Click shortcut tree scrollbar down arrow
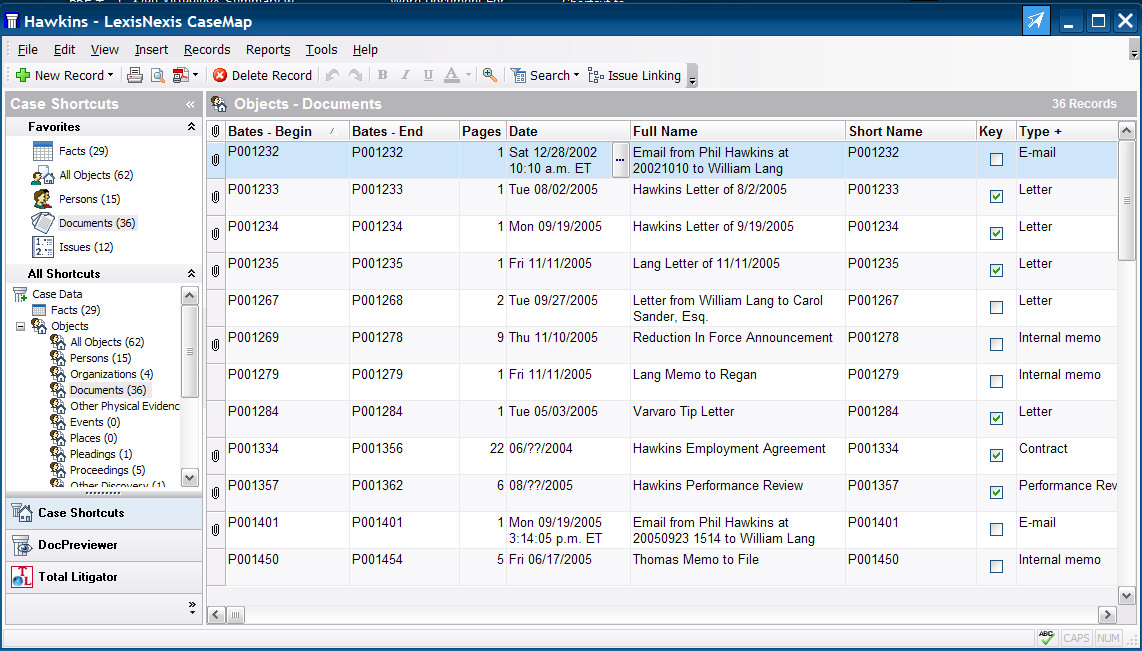The image size is (1142, 651). click(x=189, y=478)
